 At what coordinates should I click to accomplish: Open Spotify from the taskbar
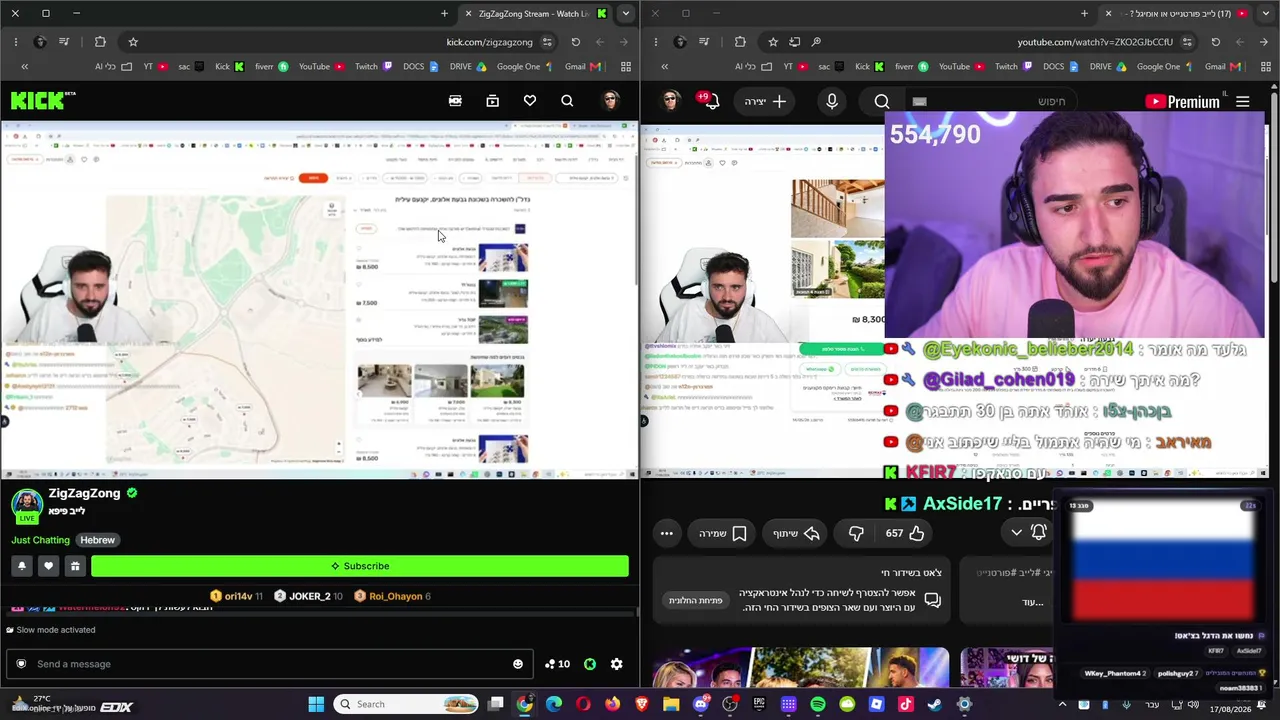pyautogui.click(x=818, y=704)
